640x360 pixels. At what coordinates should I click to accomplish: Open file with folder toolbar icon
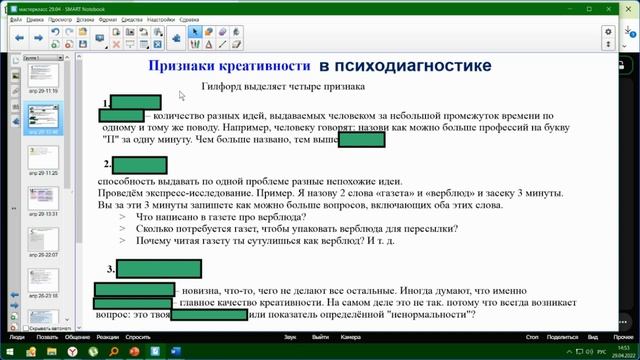click(83, 32)
